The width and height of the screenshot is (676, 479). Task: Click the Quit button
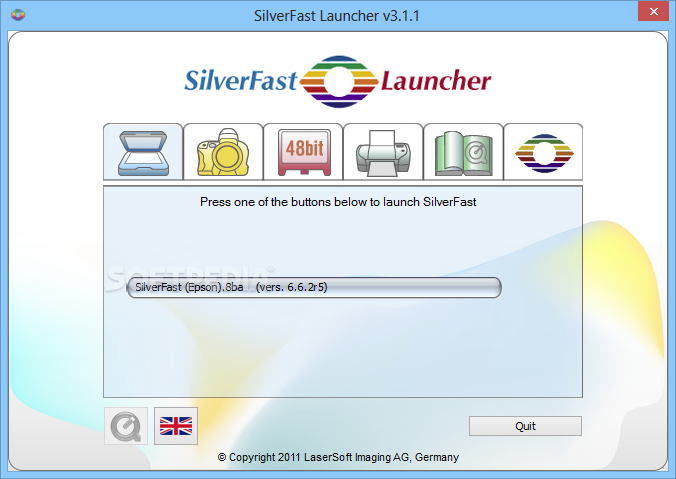(525, 426)
